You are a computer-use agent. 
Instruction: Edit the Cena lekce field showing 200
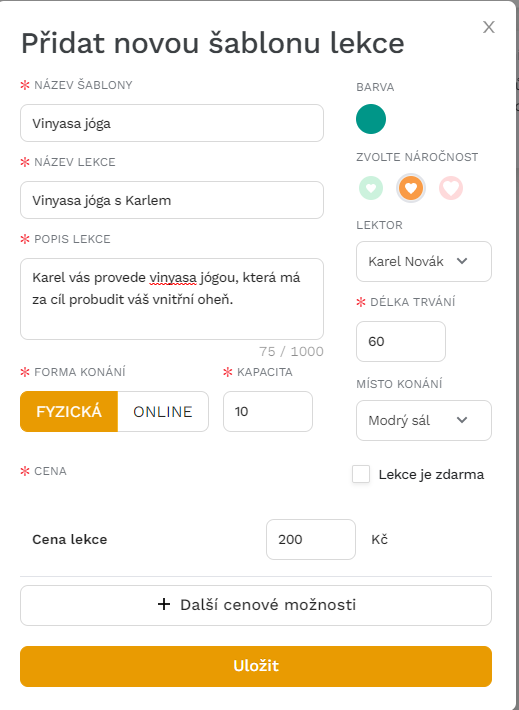pos(311,539)
